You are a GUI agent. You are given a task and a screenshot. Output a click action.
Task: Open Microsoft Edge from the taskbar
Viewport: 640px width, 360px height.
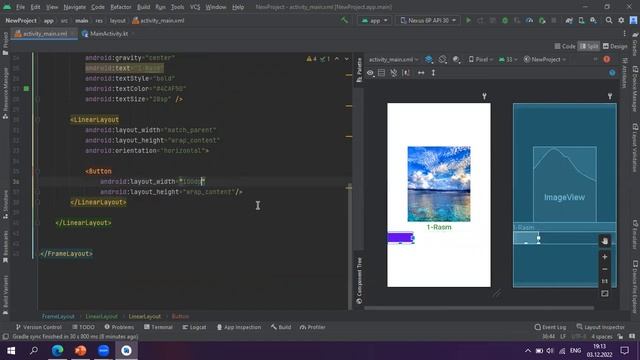(x=58, y=350)
